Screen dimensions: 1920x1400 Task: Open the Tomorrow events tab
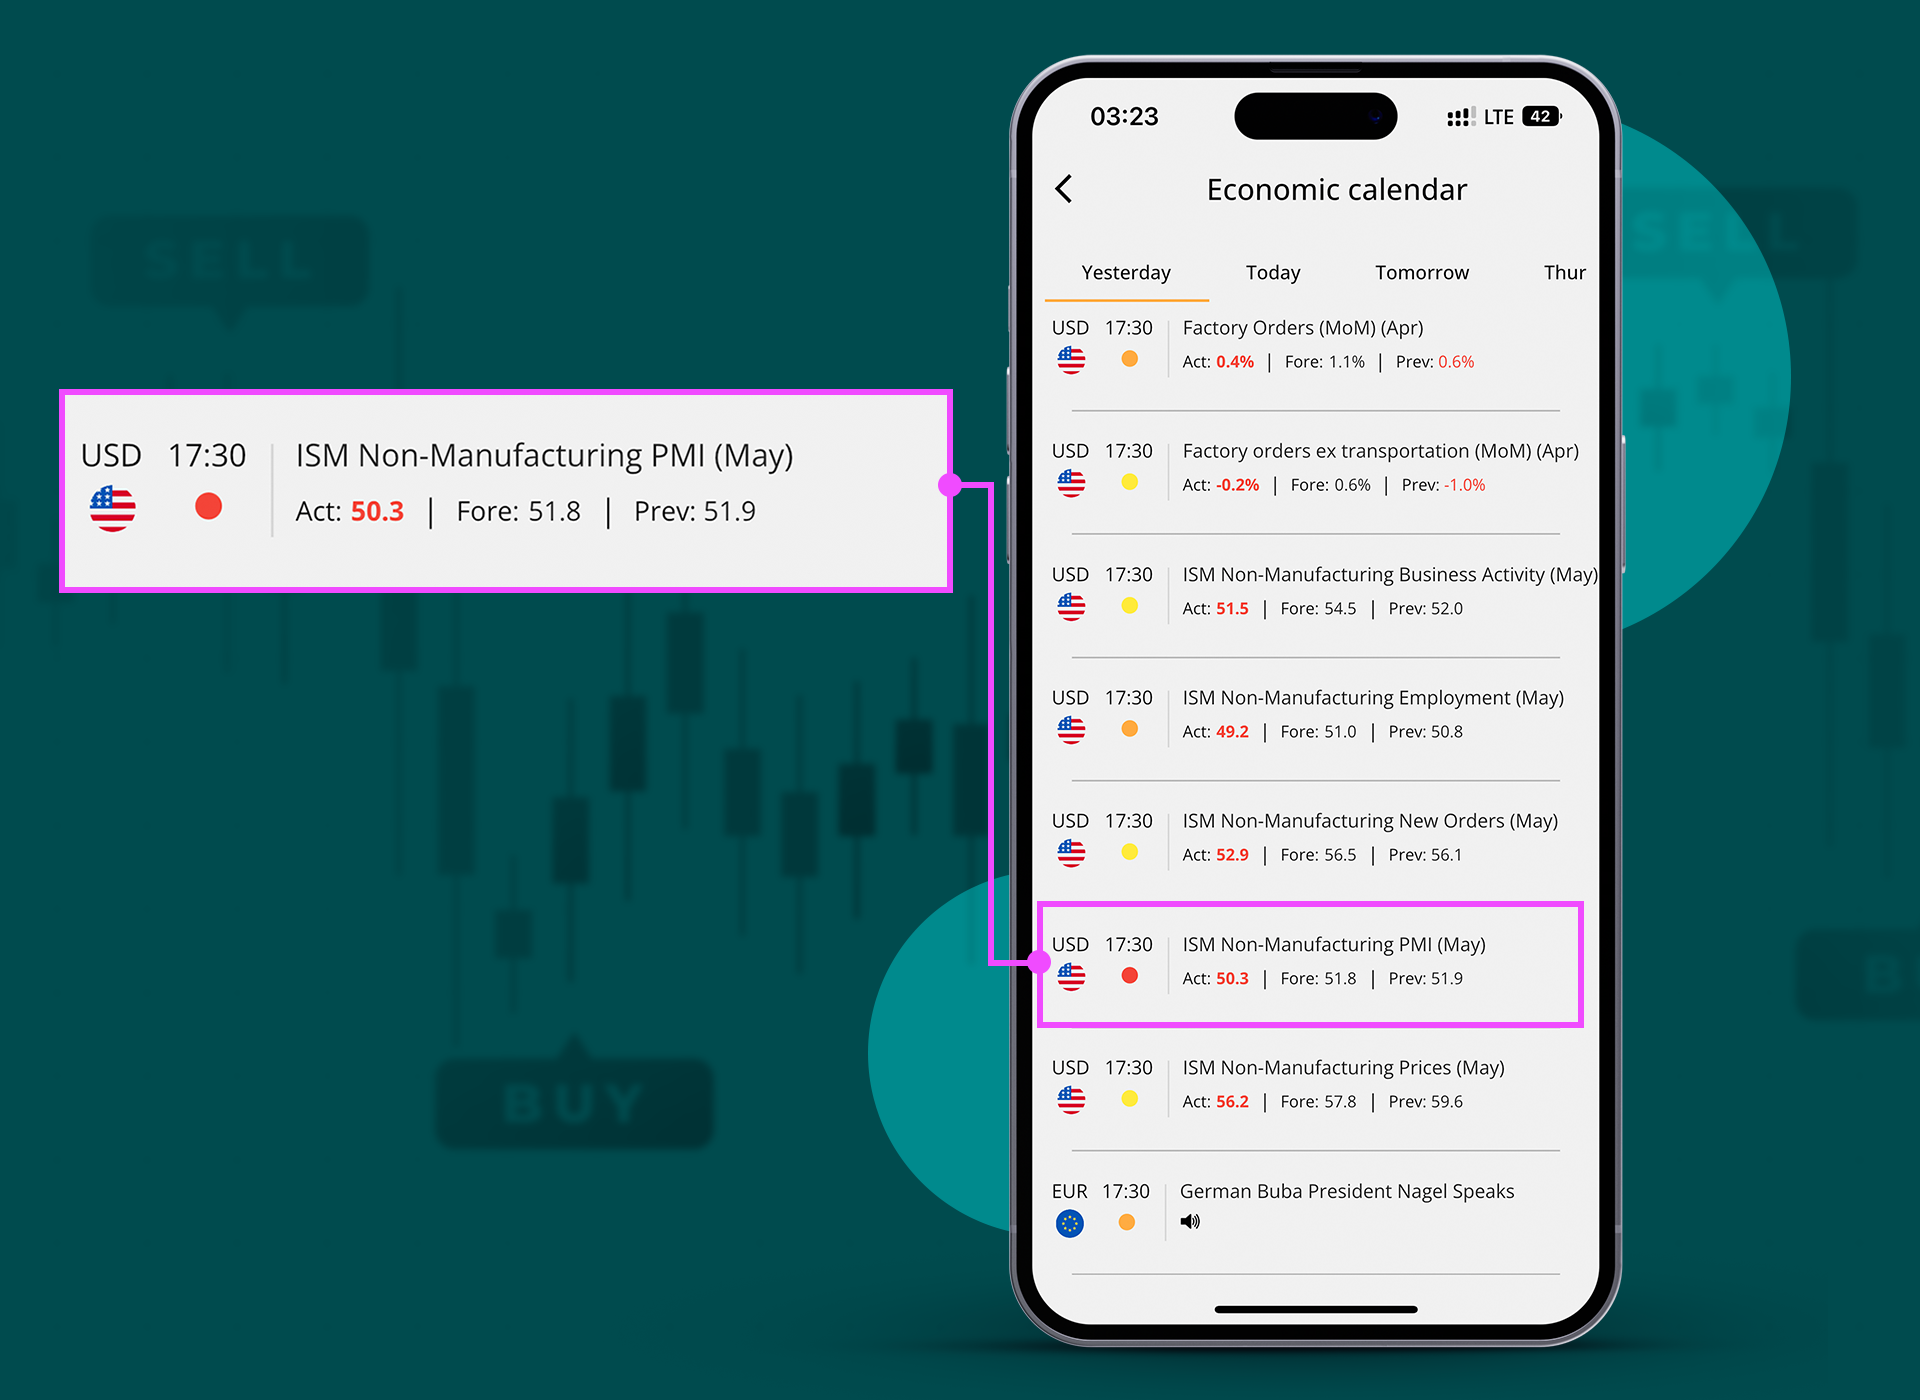[1418, 271]
